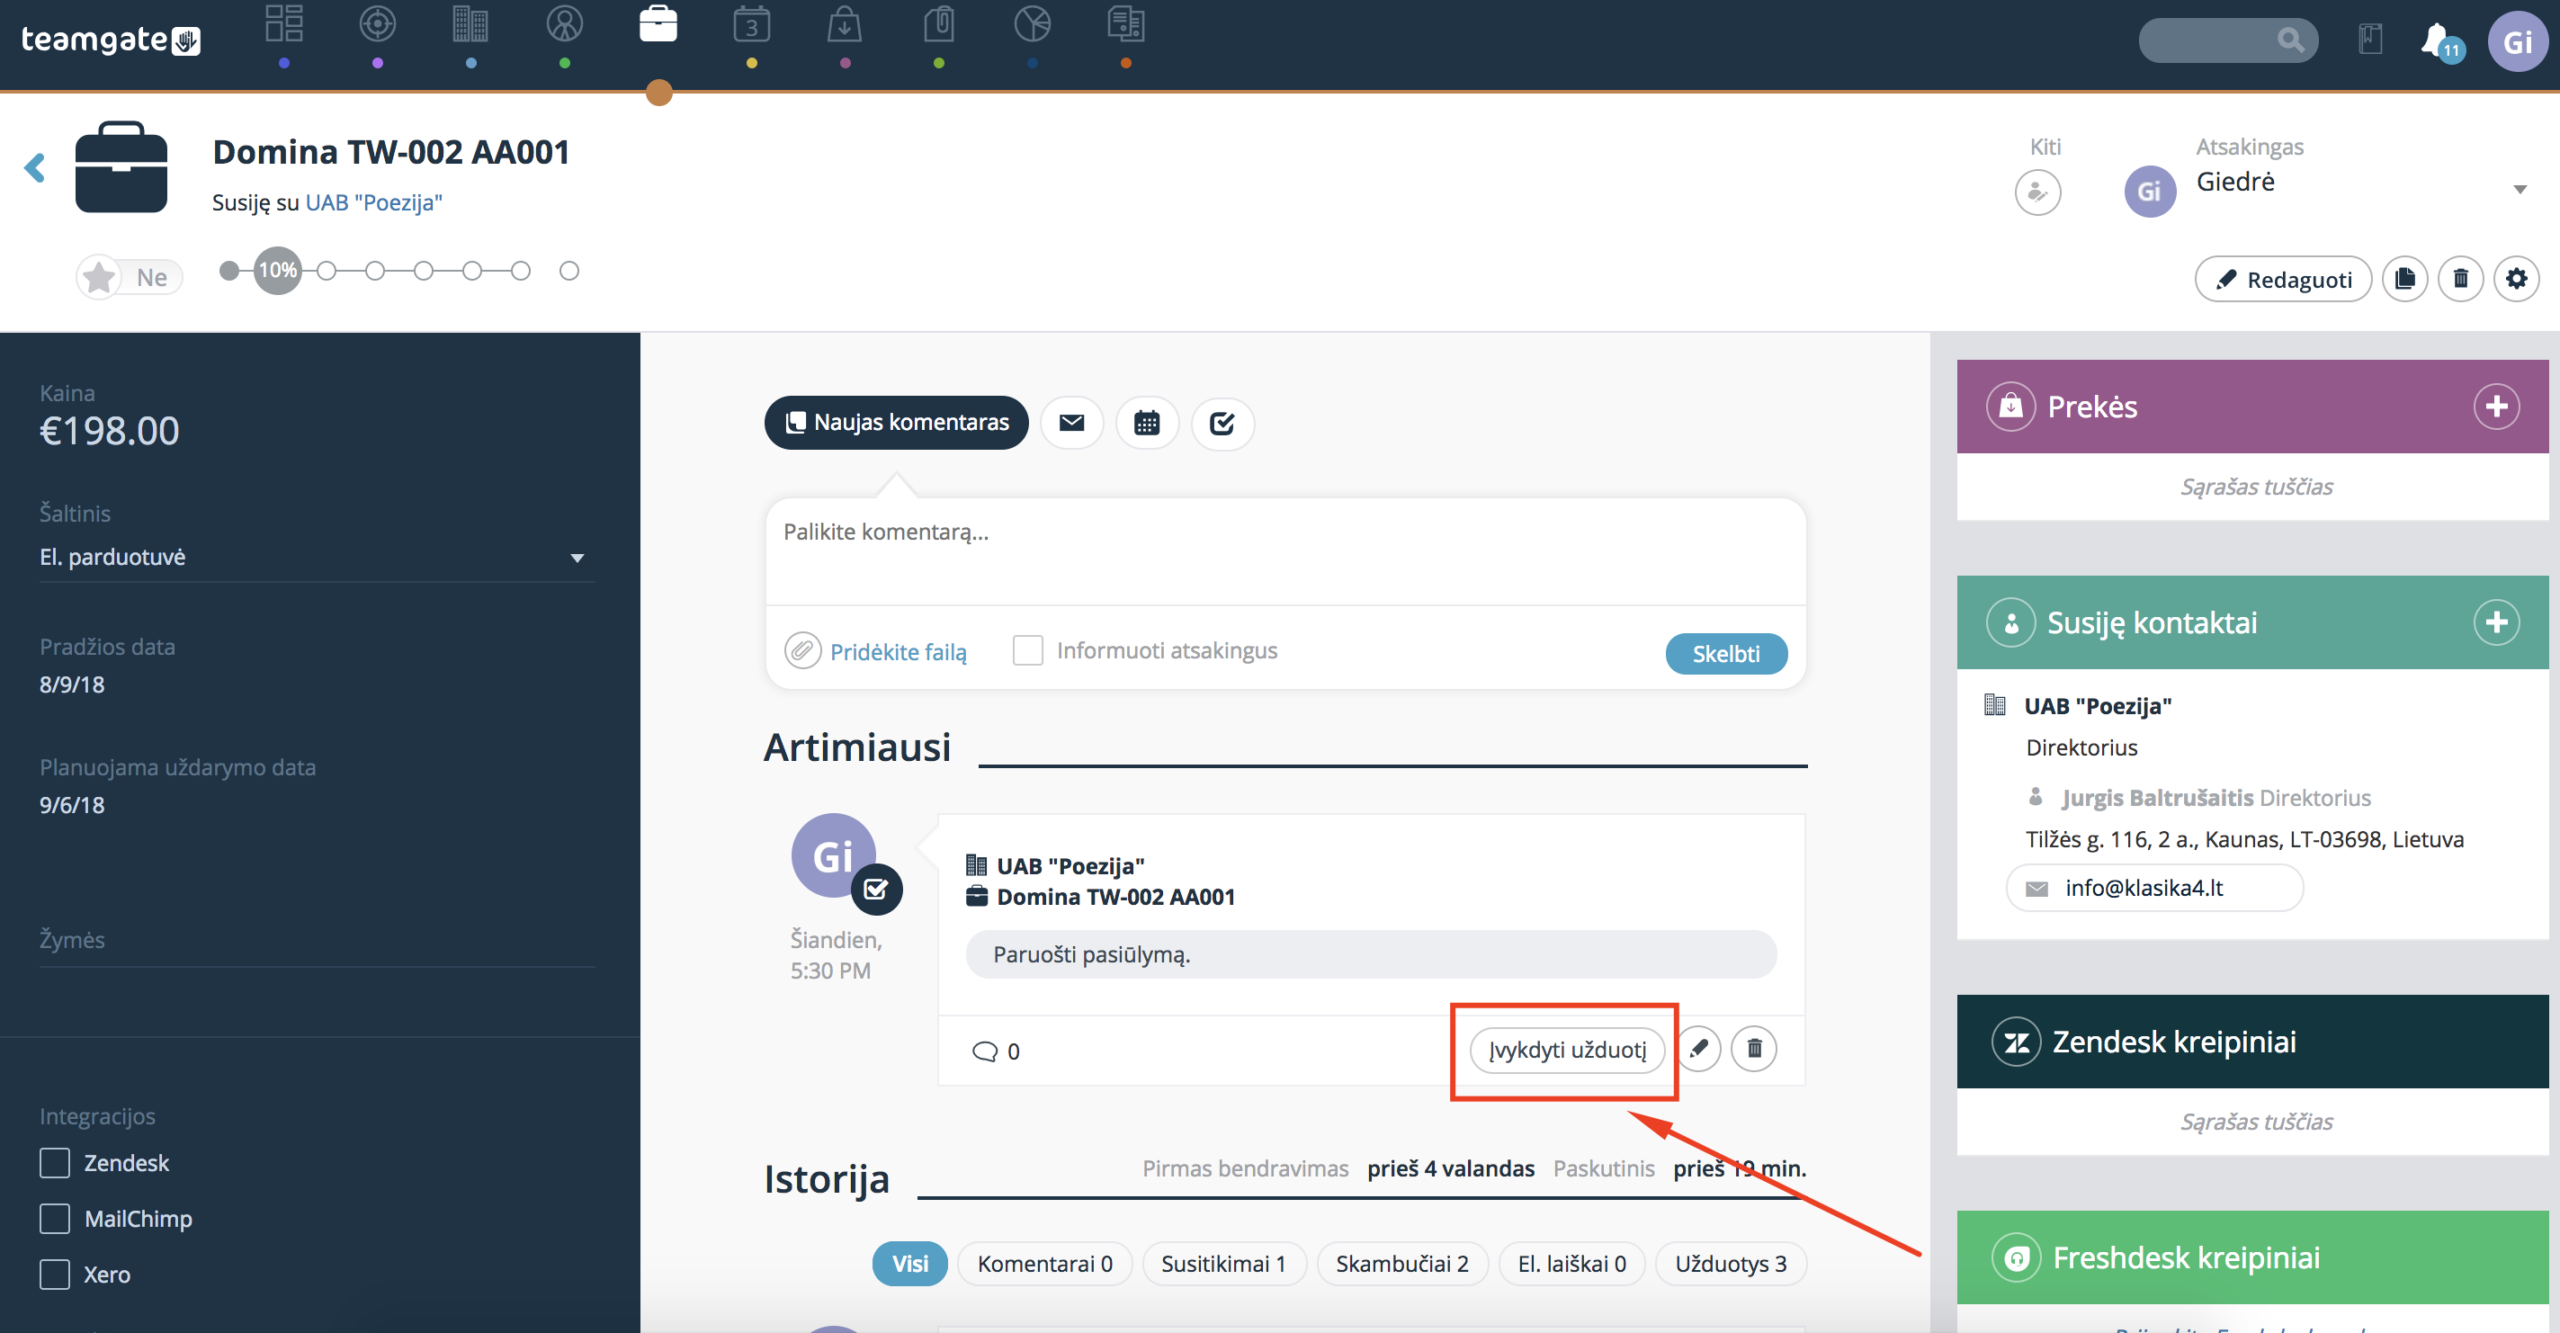Go back using the blue chevron arrow

(35, 167)
